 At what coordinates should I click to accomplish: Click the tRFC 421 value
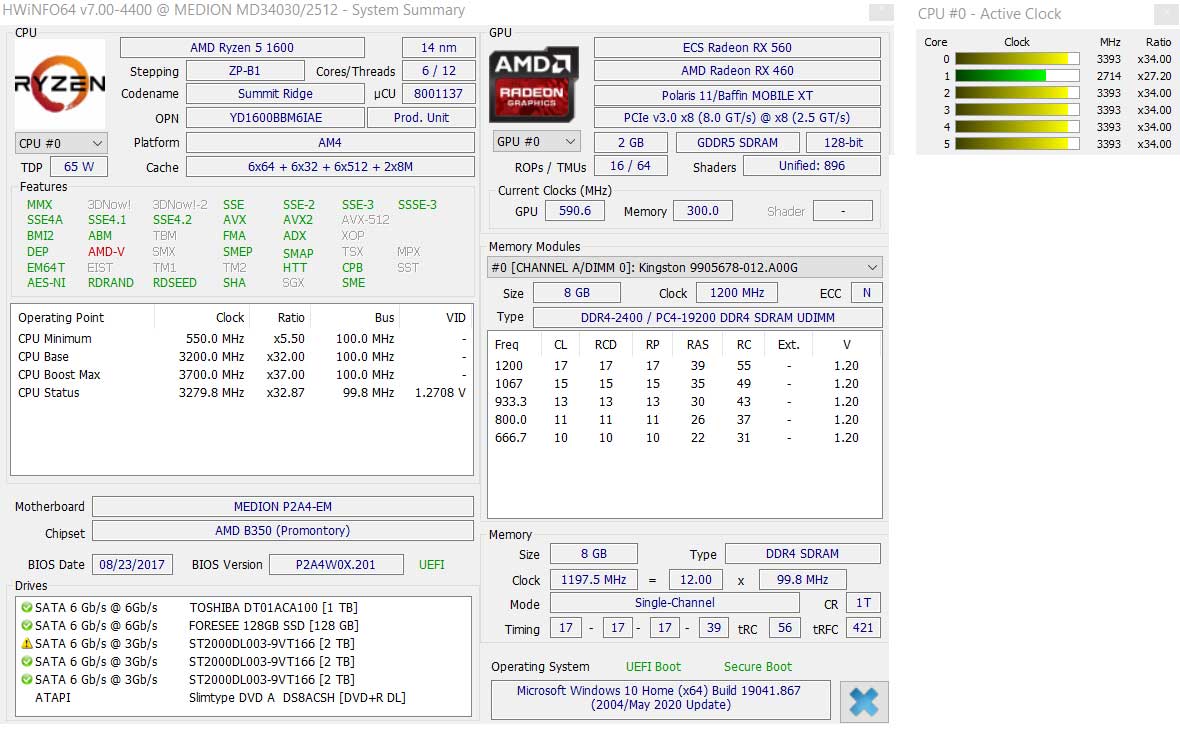(x=863, y=628)
